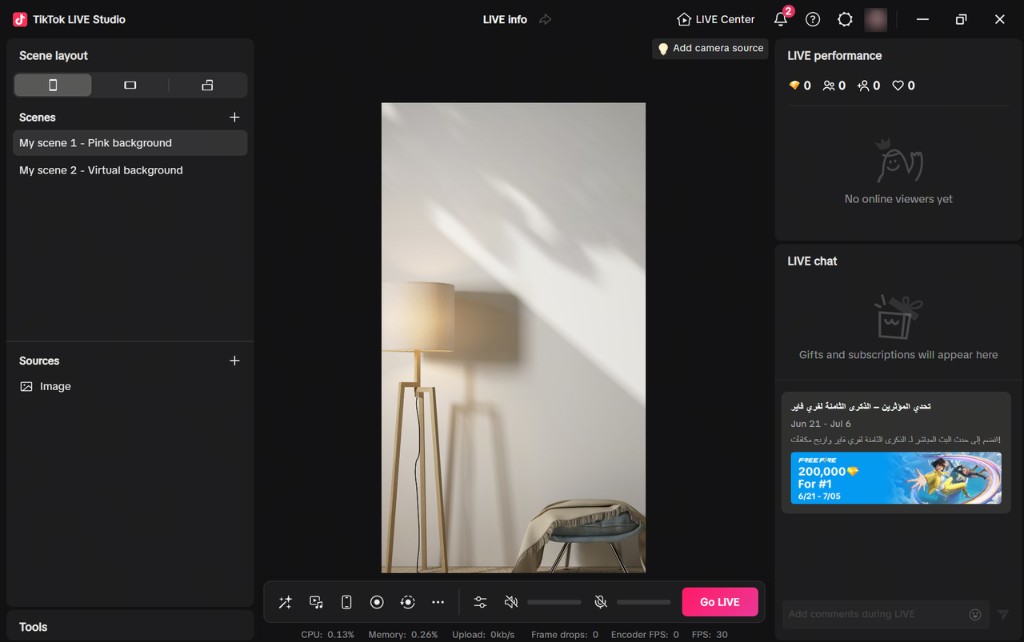Add a new scene with the plus button

click(234, 117)
